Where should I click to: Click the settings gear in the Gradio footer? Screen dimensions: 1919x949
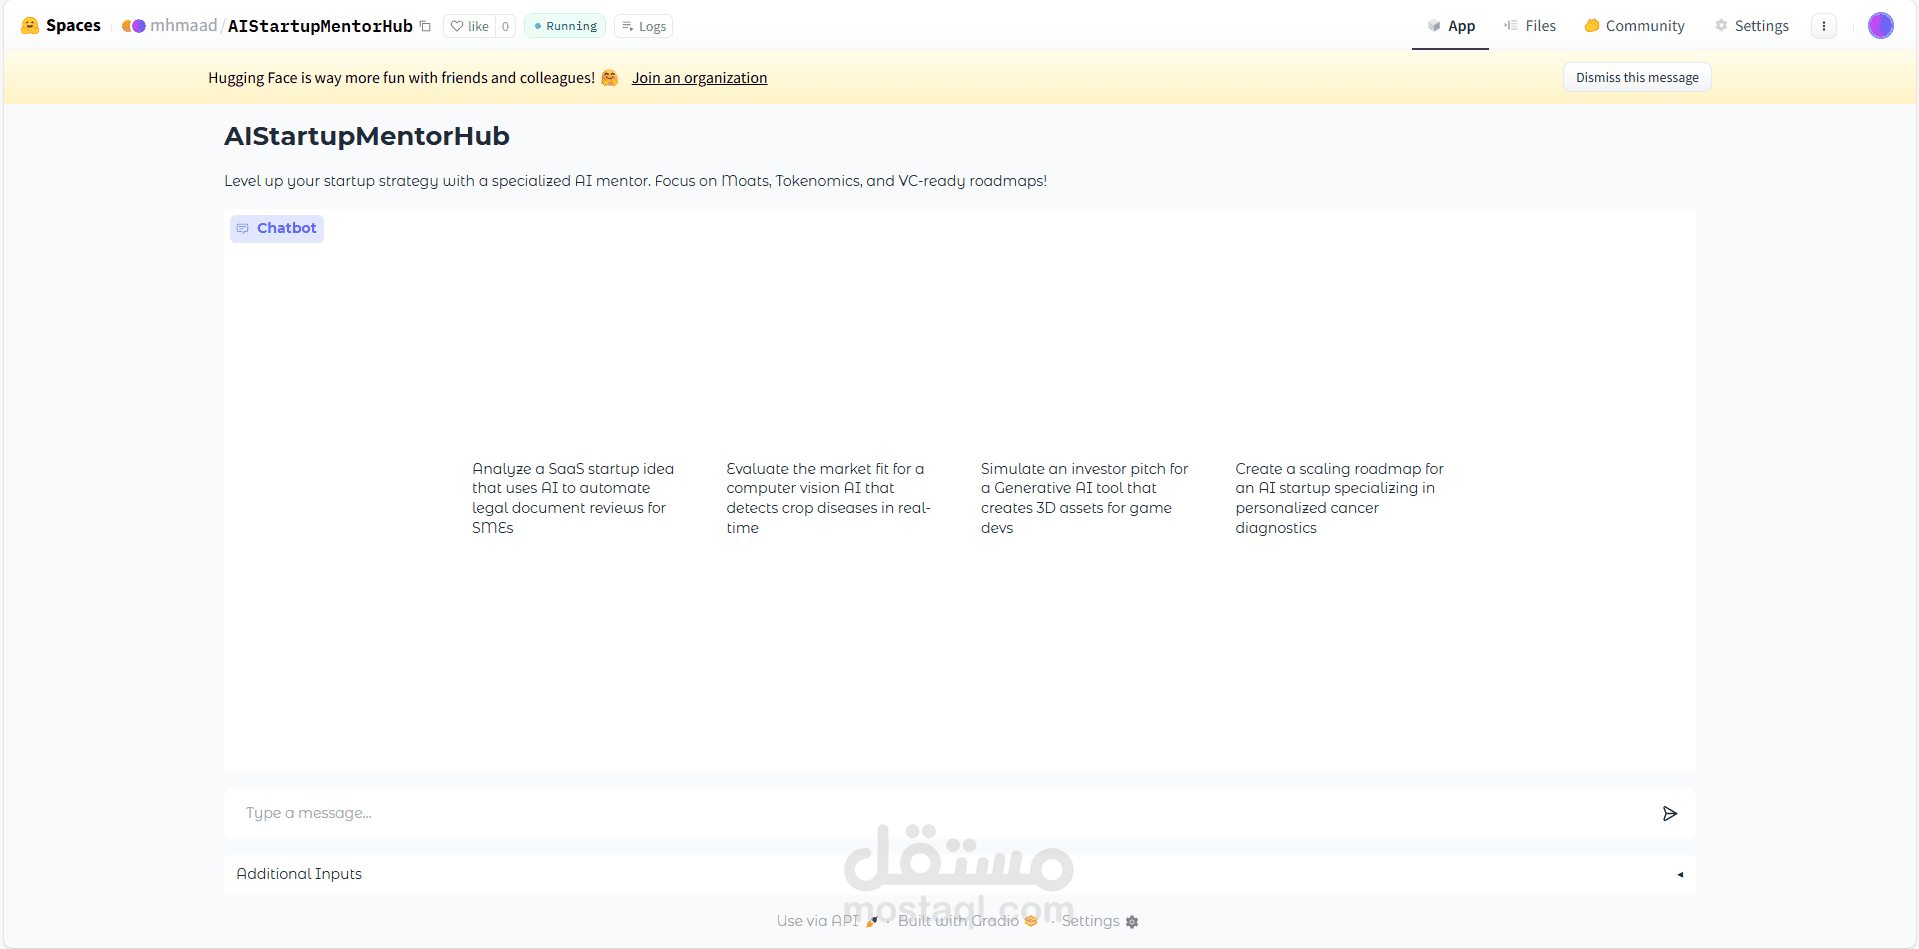pyautogui.click(x=1133, y=921)
